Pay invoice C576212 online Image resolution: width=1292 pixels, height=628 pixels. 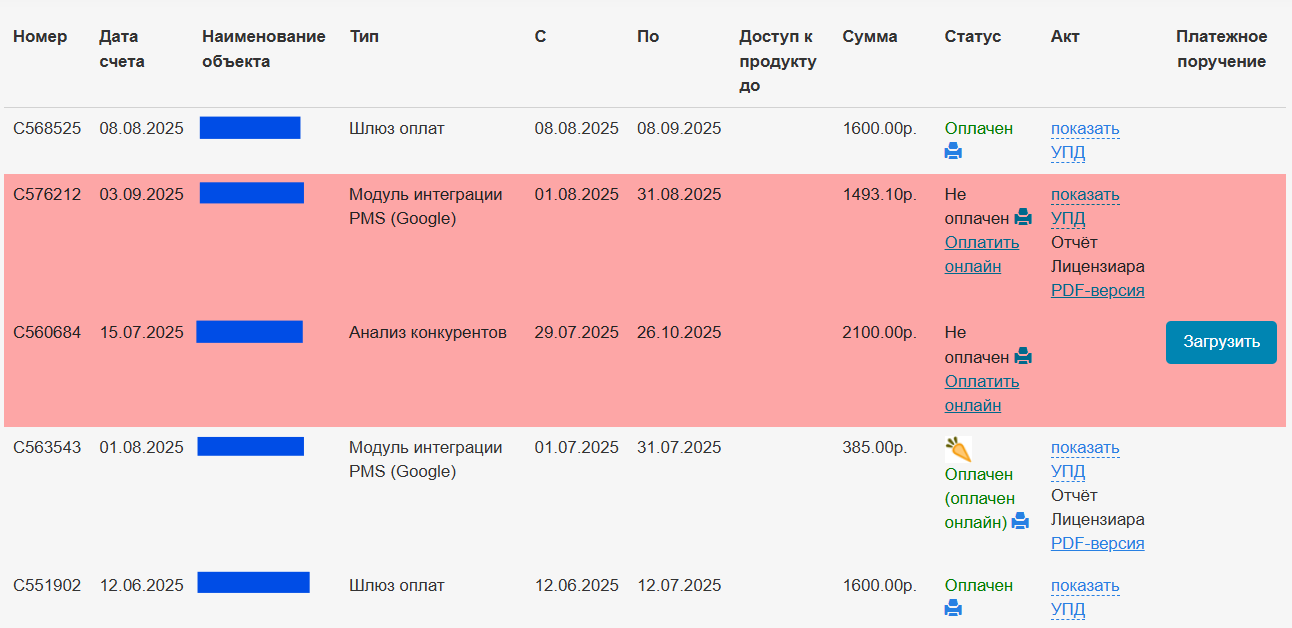point(981,254)
